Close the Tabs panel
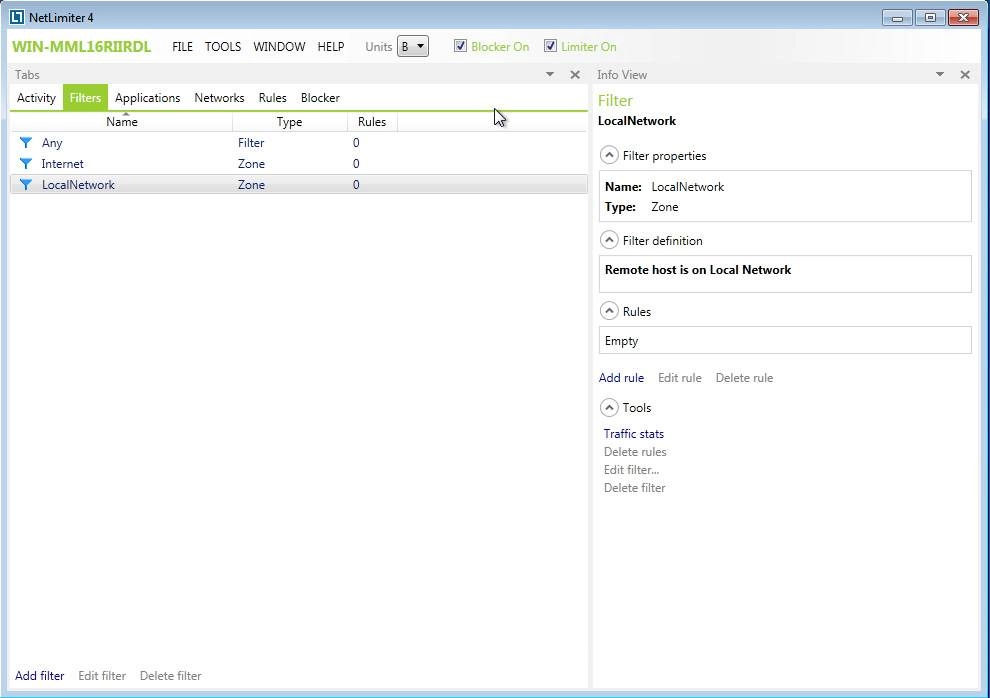This screenshot has height=698, width=990. 575,74
